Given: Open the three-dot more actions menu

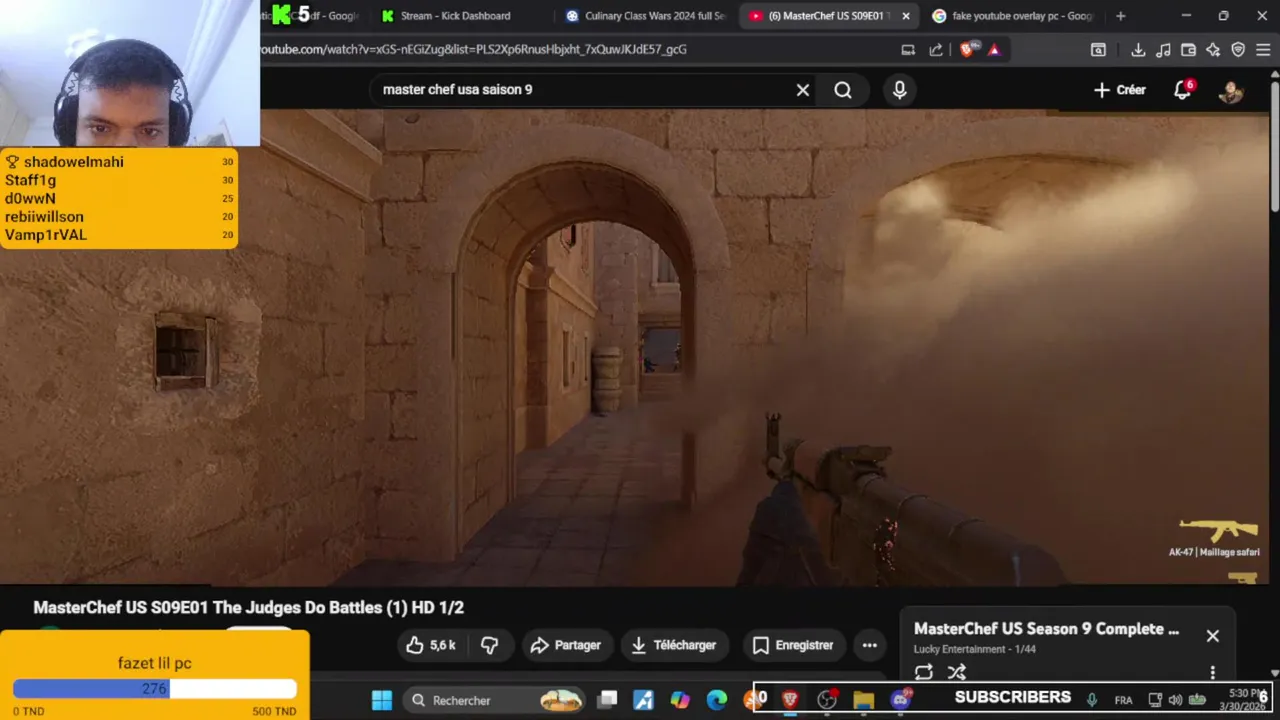Looking at the screenshot, I should click(x=870, y=645).
